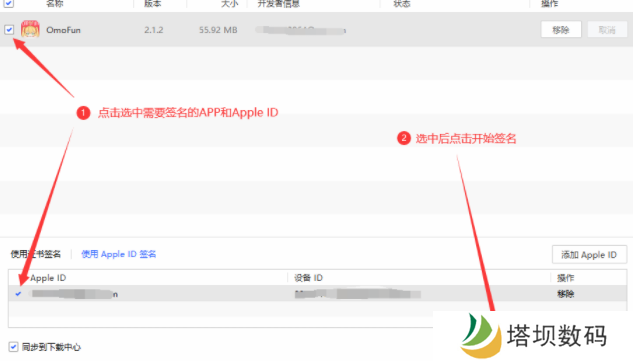
Task: Click the version value 2.1.2
Action: 154,30
